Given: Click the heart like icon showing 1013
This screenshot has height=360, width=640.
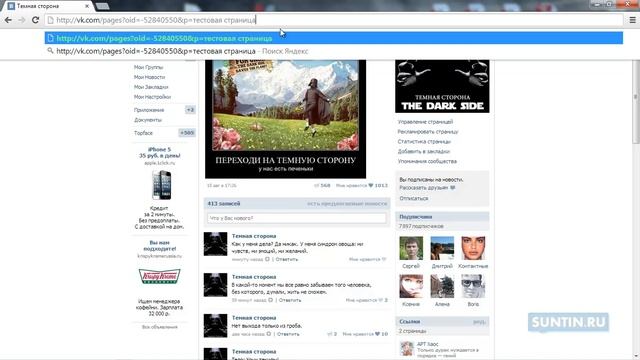Looking at the screenshot, I should click(371, 185).
